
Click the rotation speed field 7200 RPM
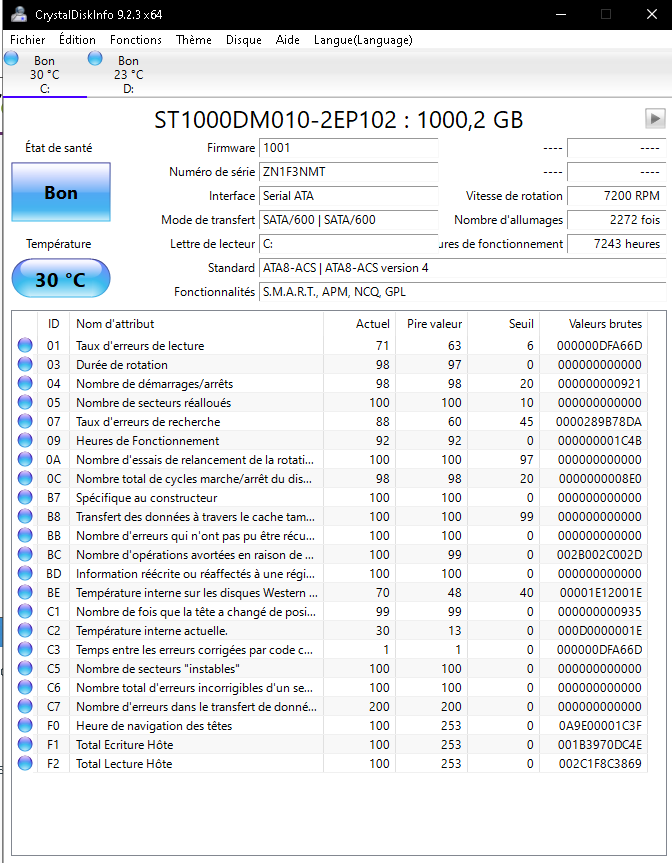(616, 195)
